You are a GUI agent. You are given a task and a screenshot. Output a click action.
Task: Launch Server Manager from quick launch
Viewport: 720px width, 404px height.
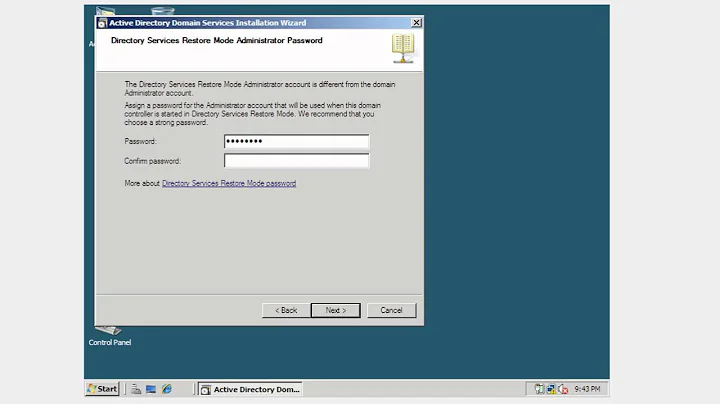[x=136, y=389]
